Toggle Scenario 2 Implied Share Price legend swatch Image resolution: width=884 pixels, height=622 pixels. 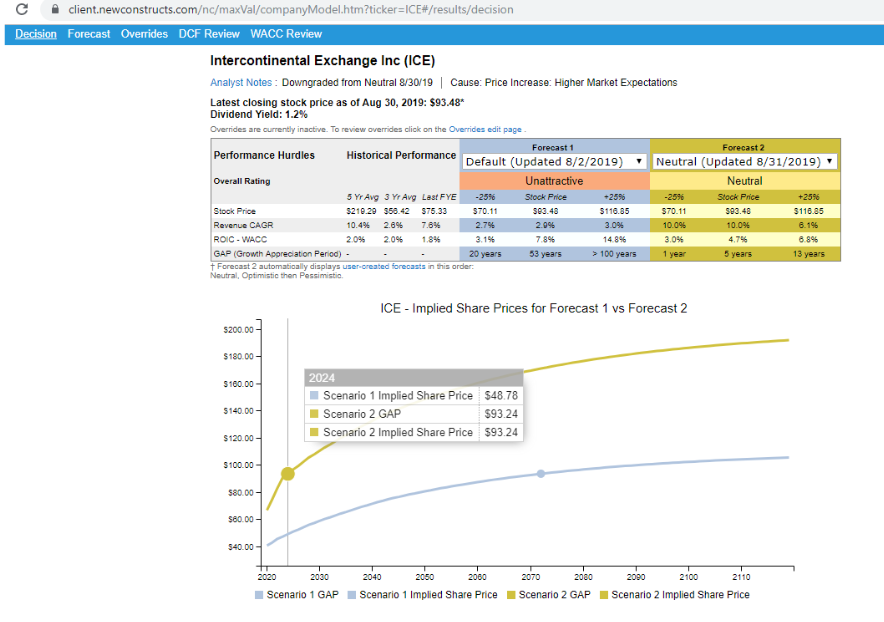604,595
